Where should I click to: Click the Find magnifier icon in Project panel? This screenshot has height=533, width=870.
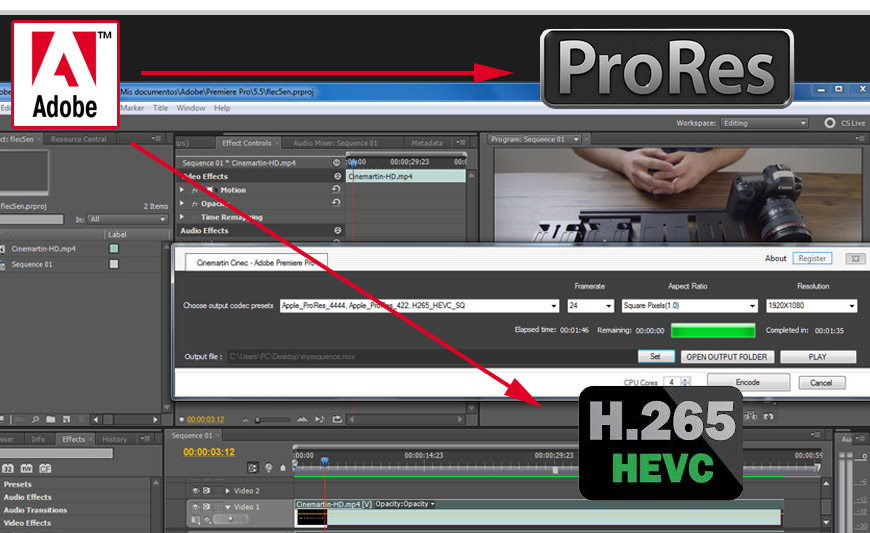(x=36, y=419)
